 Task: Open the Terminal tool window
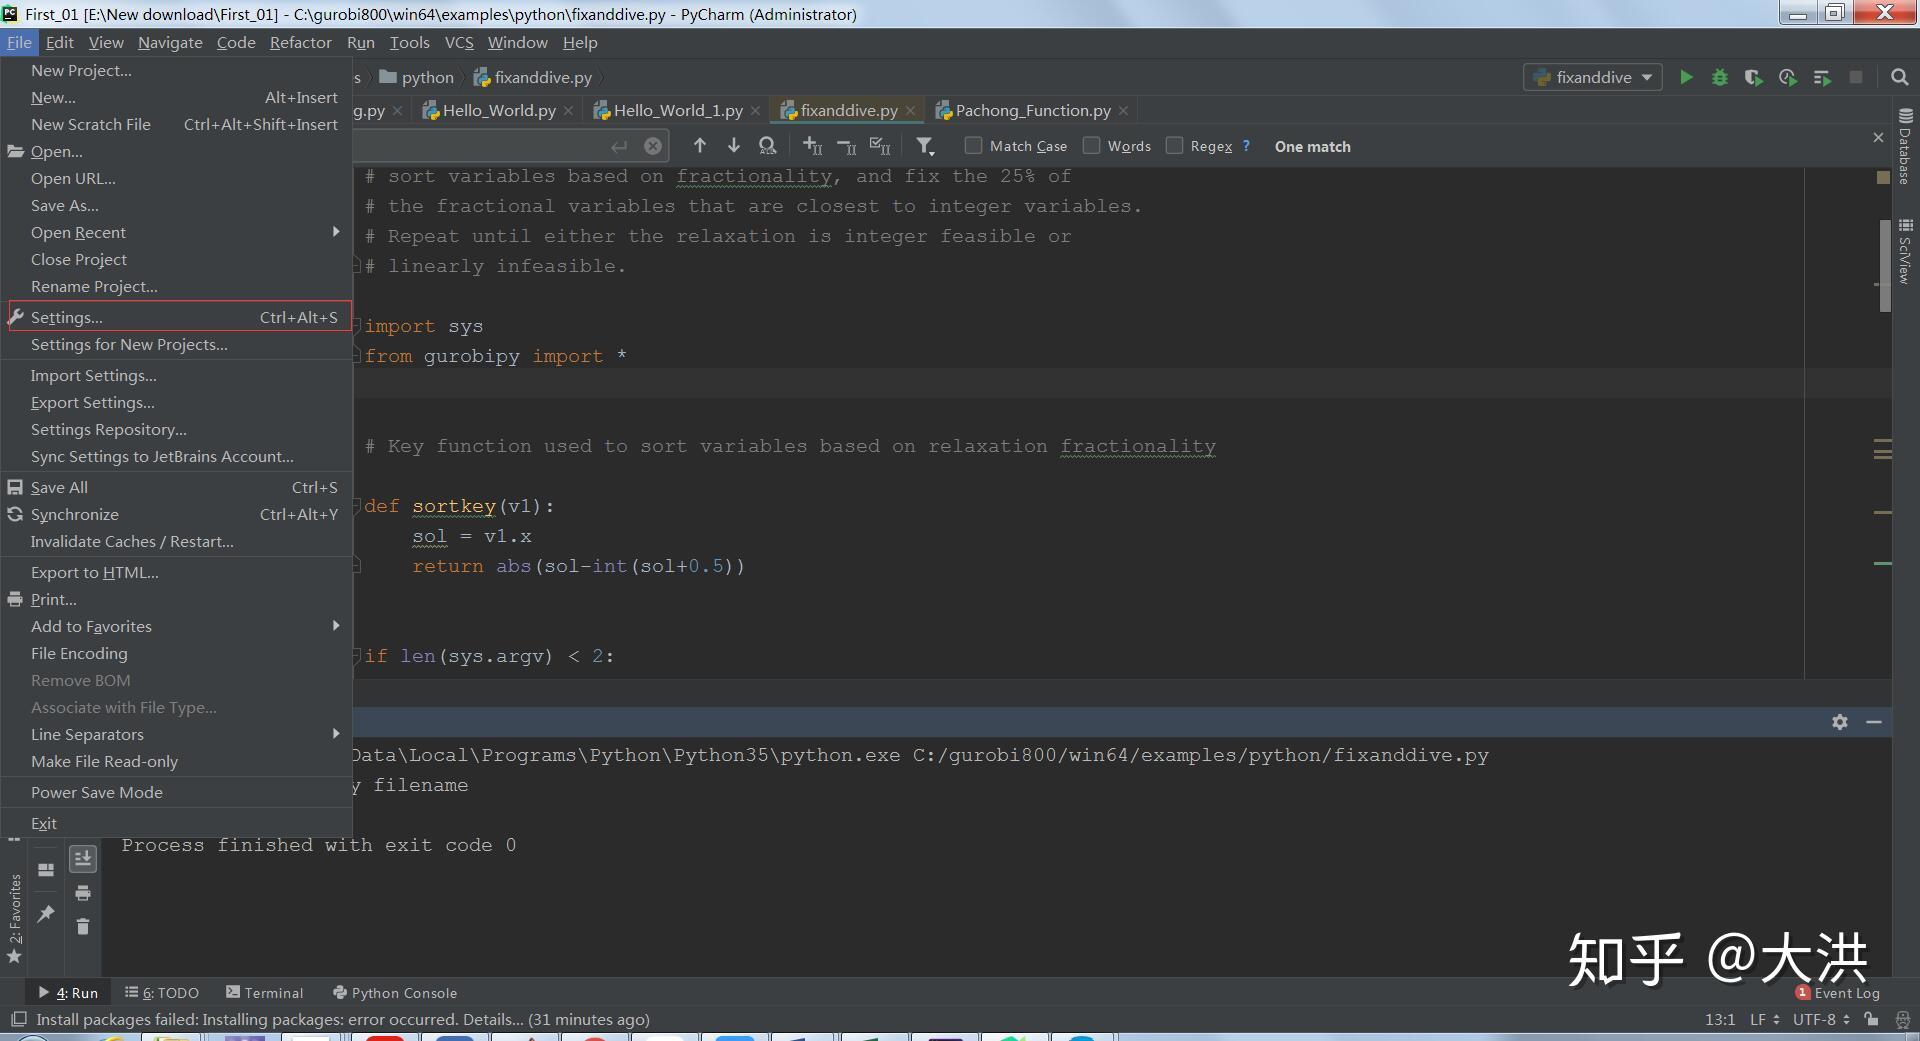[x=265, y=992]
